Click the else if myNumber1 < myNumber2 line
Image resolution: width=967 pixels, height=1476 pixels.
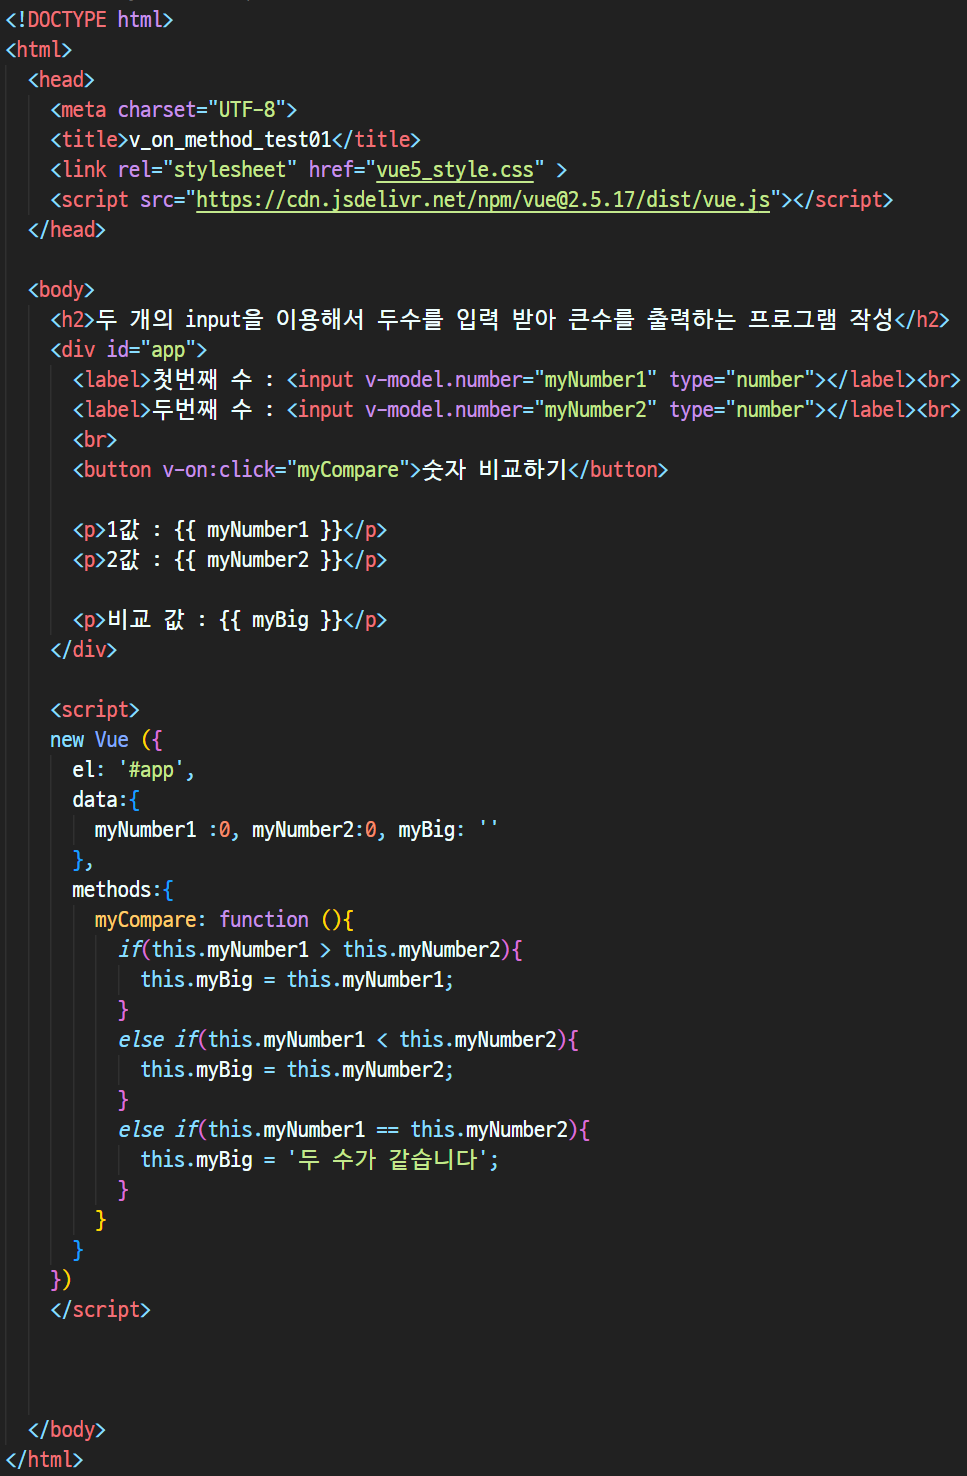tap(348, 1040)
